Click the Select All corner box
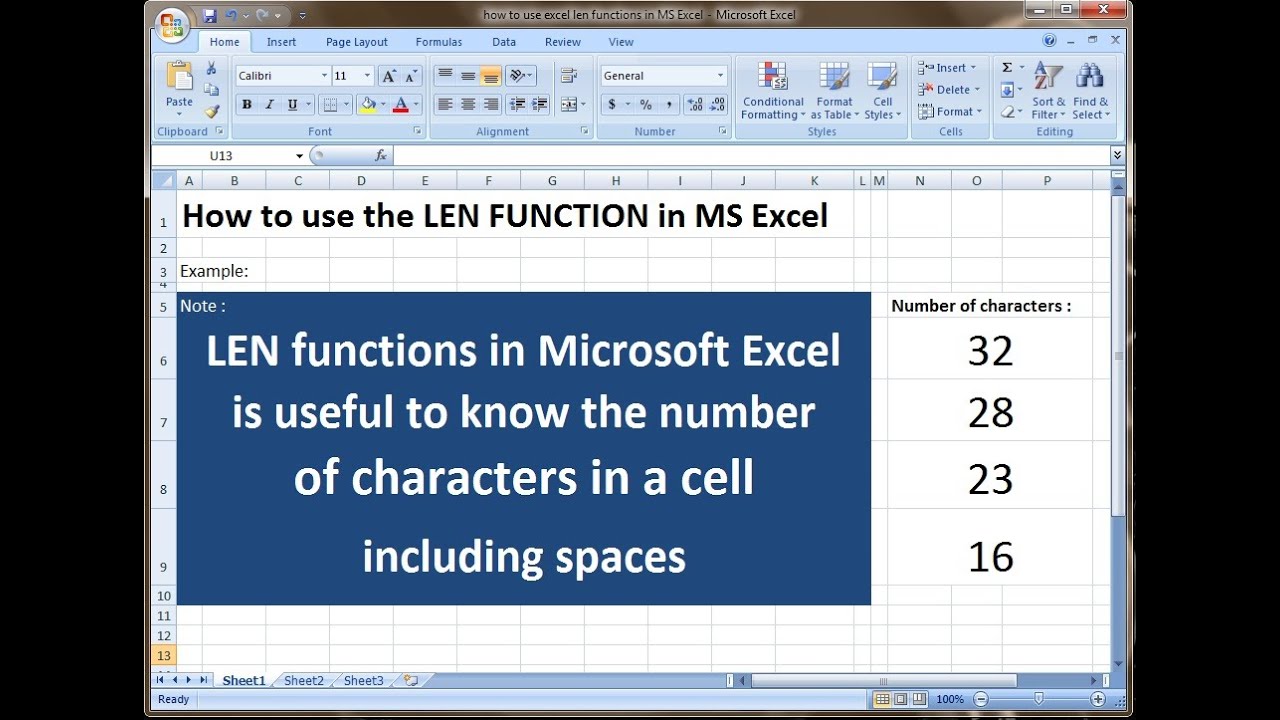This screenshot has height=720, width=1280. pyautogui.click(x=163, y=180)
